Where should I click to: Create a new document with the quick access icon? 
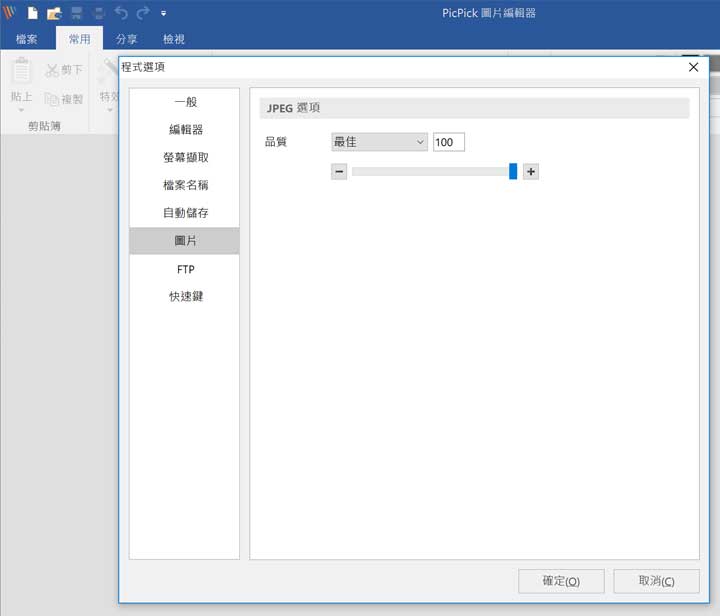[x=33, y=13]
